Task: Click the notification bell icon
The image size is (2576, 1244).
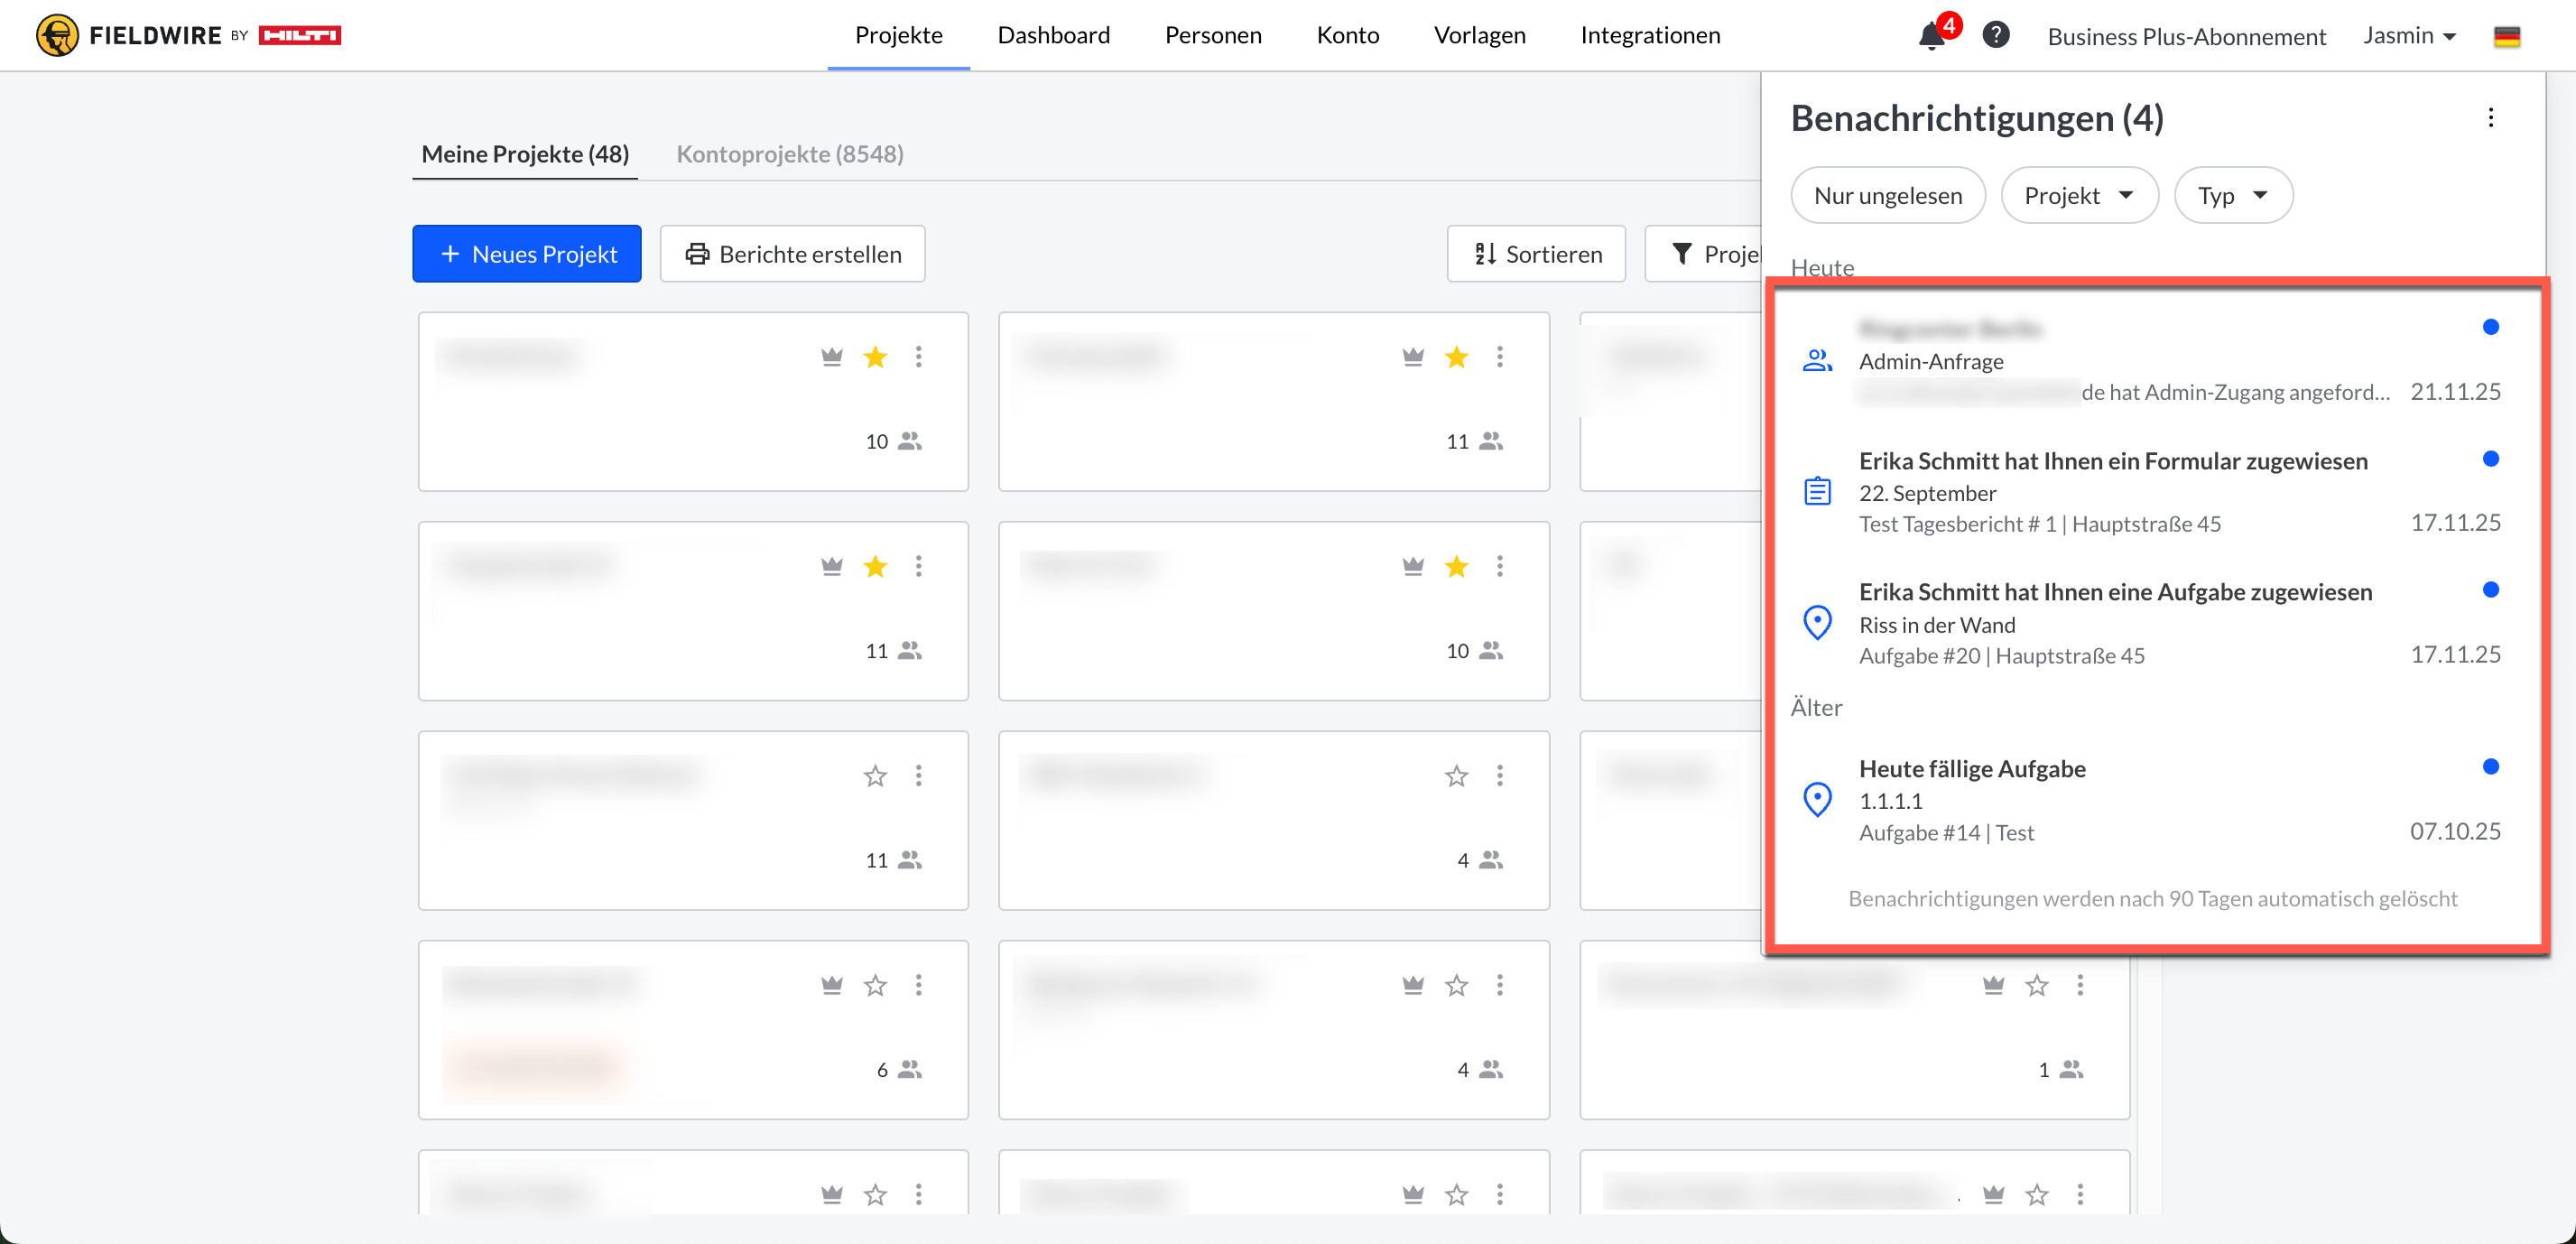Action: point(1931,37)
